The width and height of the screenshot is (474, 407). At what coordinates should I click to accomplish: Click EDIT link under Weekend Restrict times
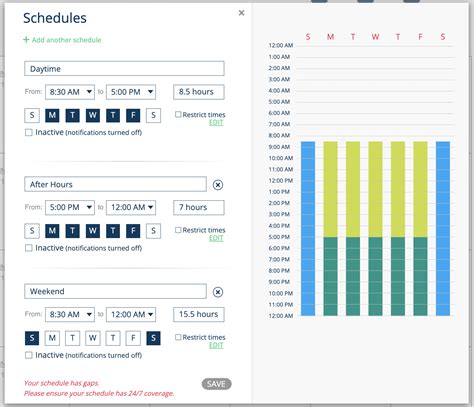coord(216,345)
